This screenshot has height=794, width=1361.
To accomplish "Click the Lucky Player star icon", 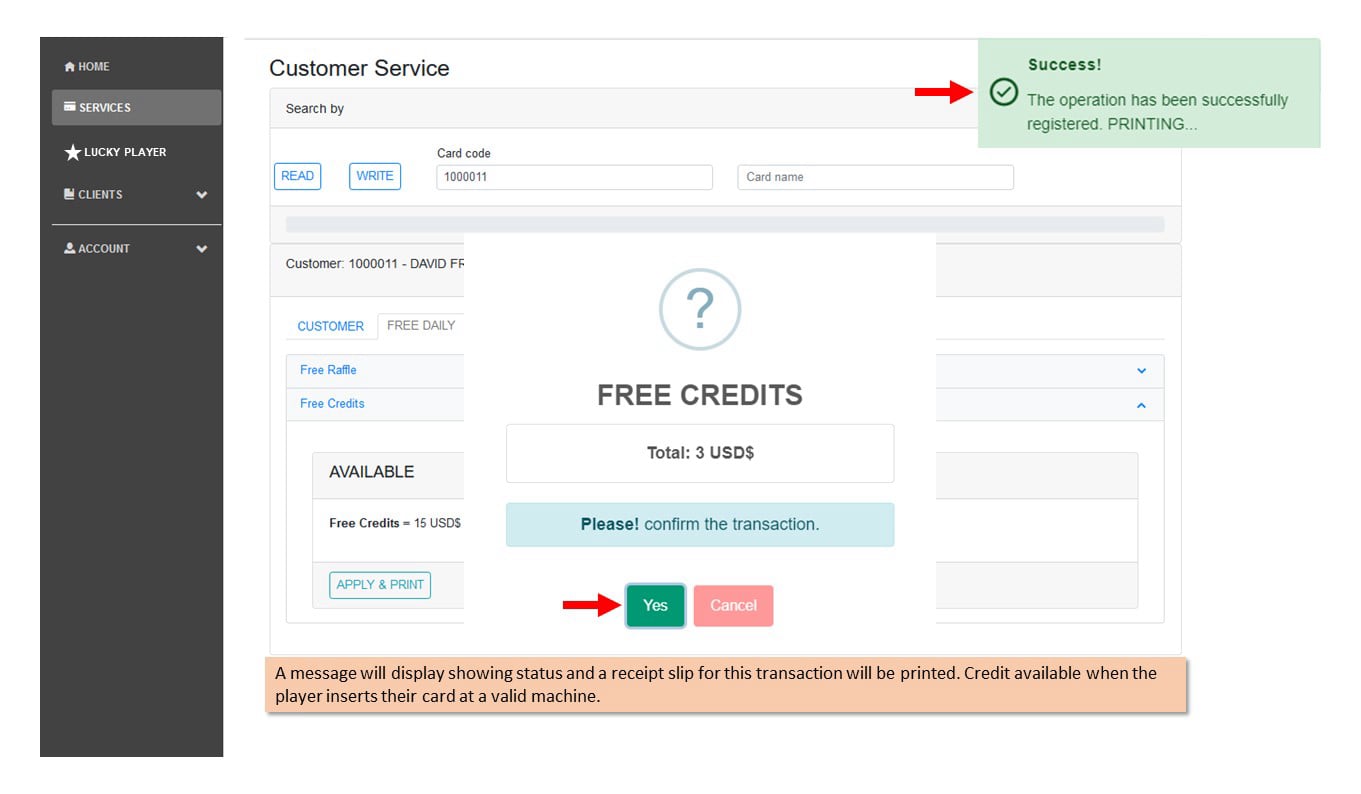I will (72, 152).
